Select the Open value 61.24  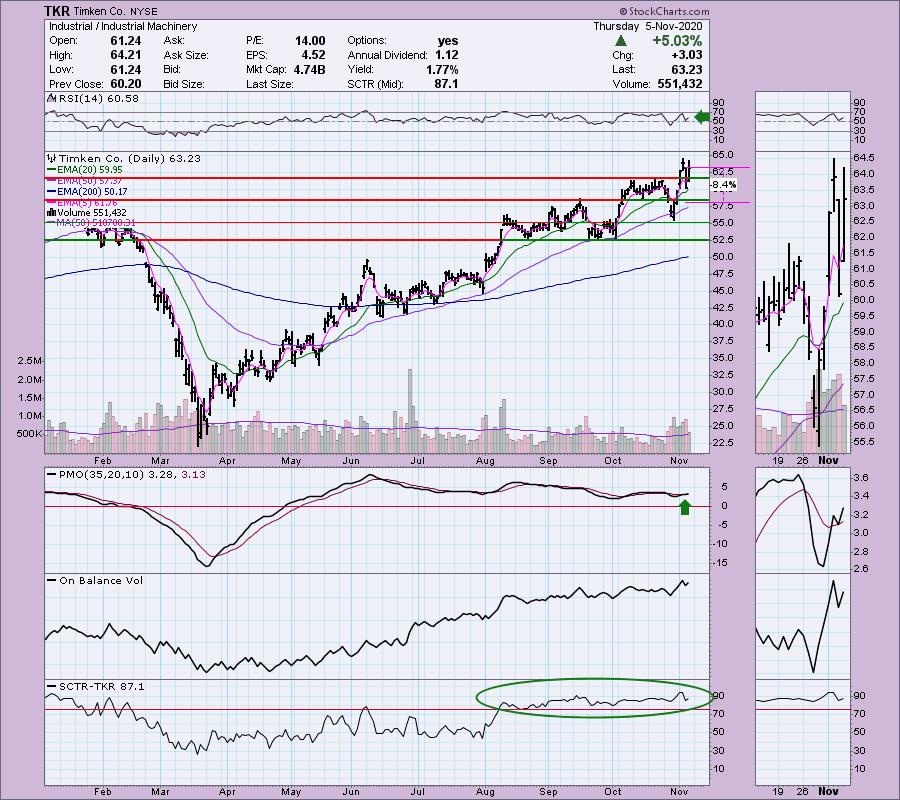(126, 41)
